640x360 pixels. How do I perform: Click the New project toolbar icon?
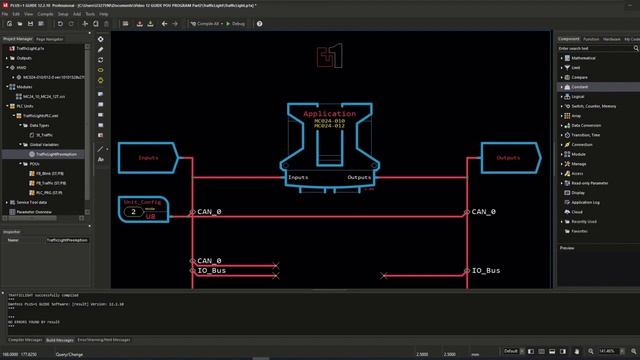[x=9, y=24]
